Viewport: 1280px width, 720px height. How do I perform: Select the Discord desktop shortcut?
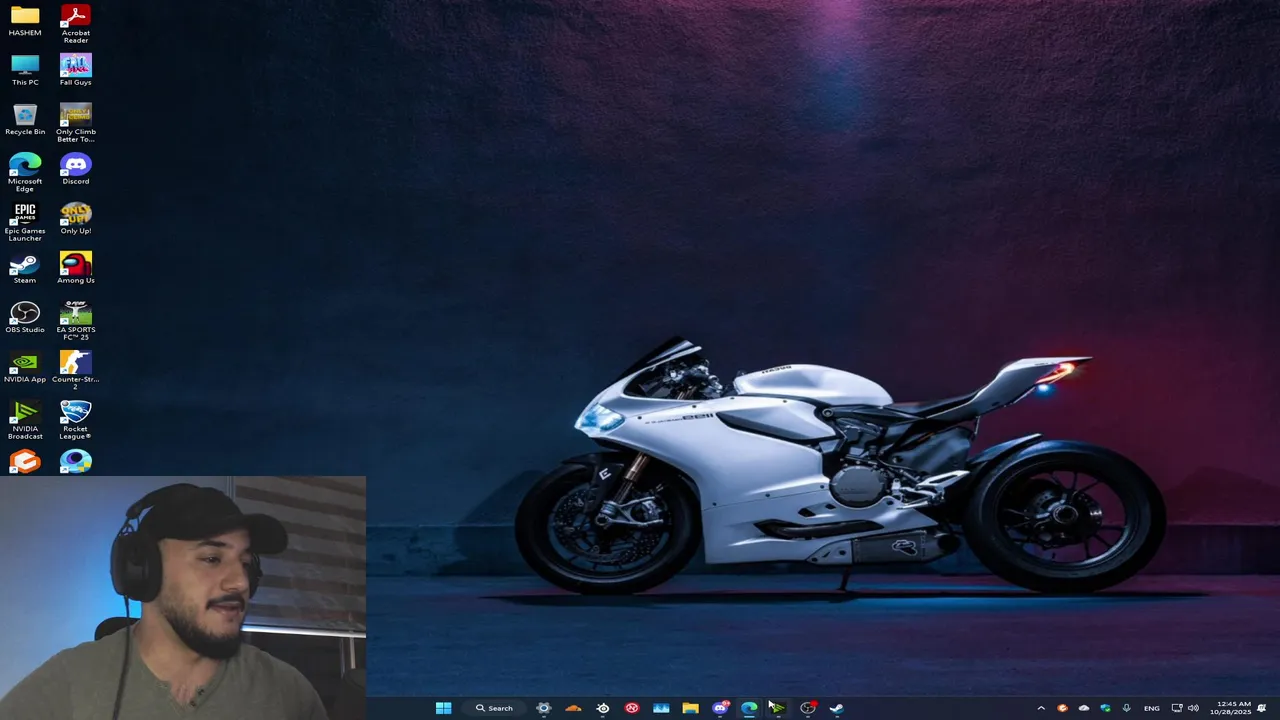coord(75,169)
